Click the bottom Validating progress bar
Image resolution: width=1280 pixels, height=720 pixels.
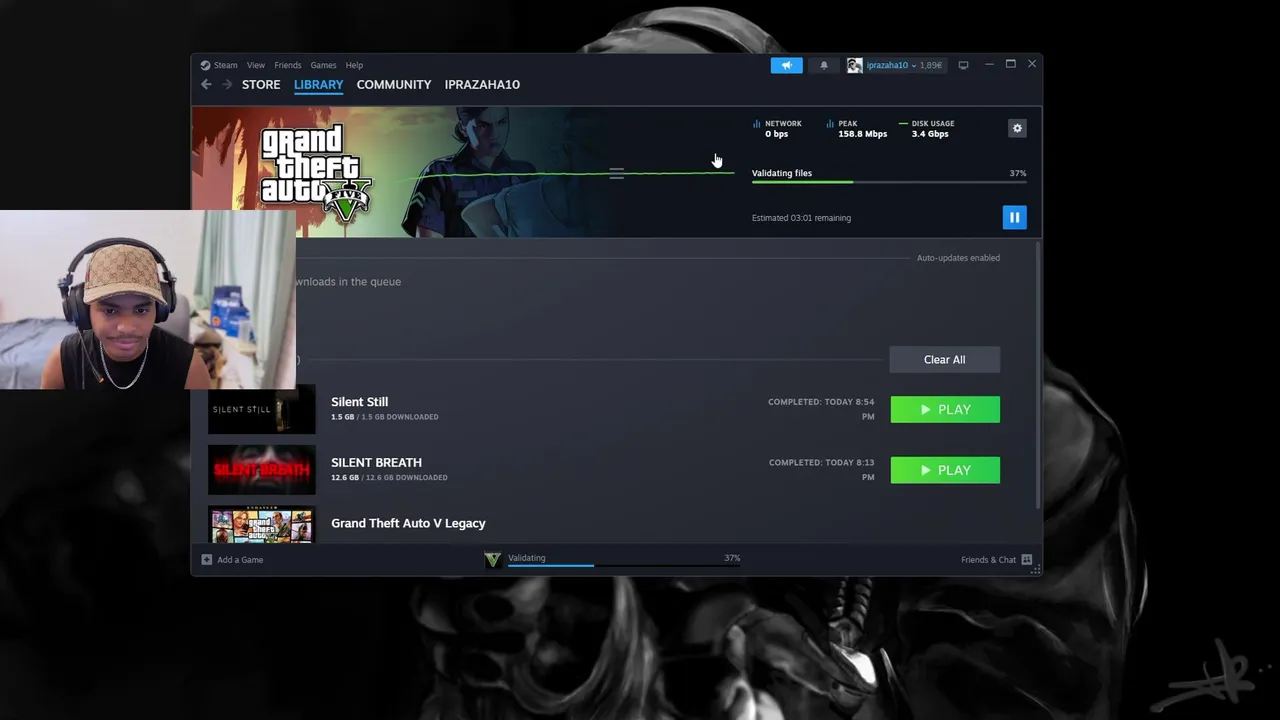[624, 566]
